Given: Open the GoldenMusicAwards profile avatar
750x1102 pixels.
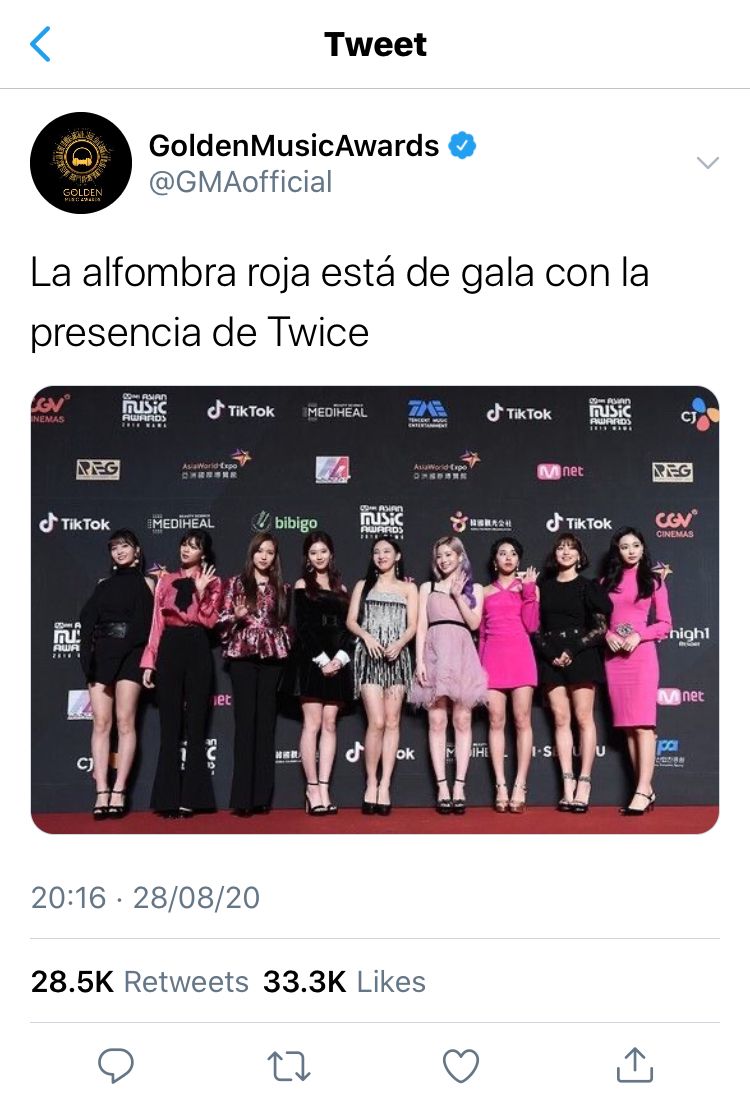Looking at the screenshot, I should [x=81, y=163].
